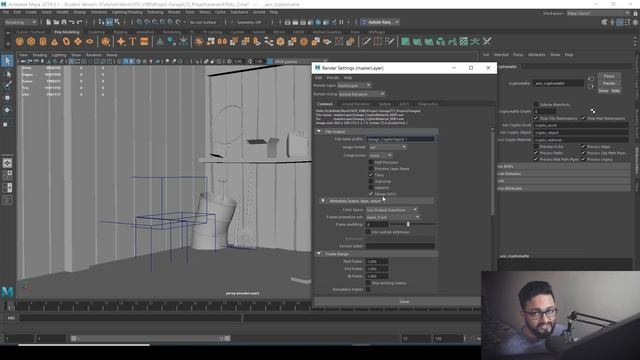Screen dimensions: 640x360
Task: Toggle Strip Obj Namespaces checkbox
Action: click(536, 118)
